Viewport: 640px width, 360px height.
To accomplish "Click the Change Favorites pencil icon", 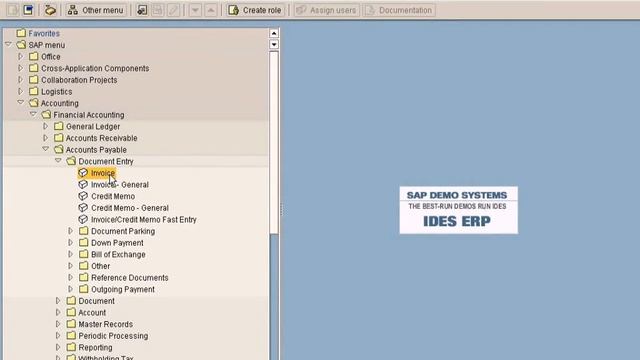I will [x=173, y=10].
